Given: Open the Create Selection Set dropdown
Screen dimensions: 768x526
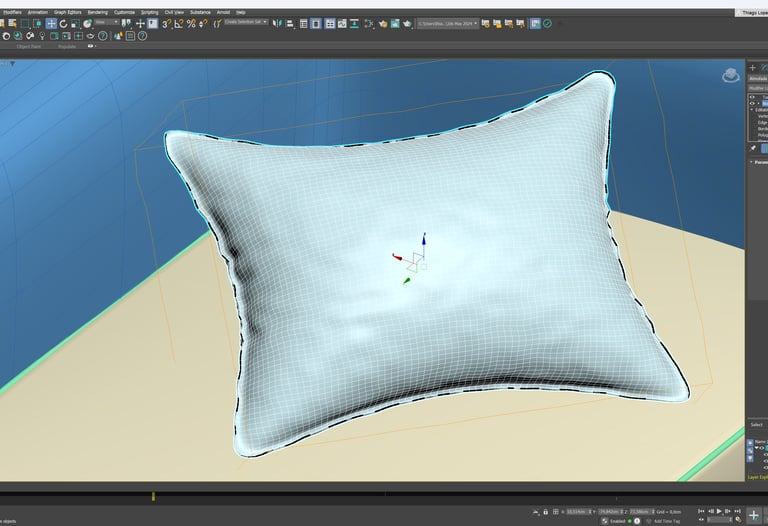Looking at the screenshot, I should point(245,21).
